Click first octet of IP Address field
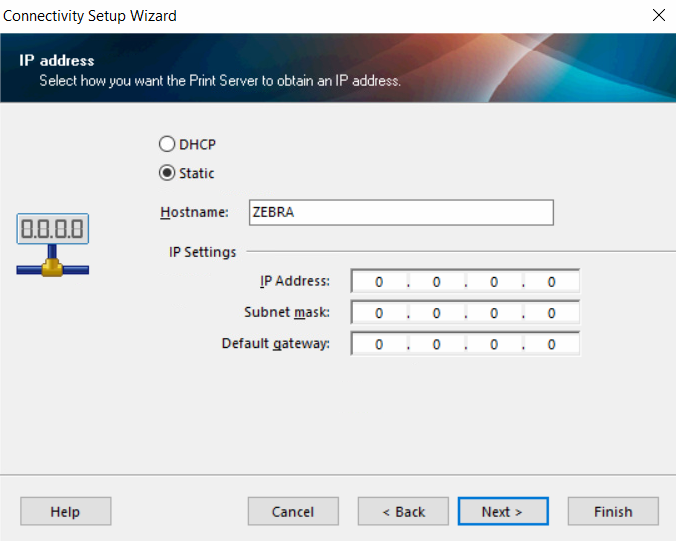 pyautogui.click(x=380, y=282)
